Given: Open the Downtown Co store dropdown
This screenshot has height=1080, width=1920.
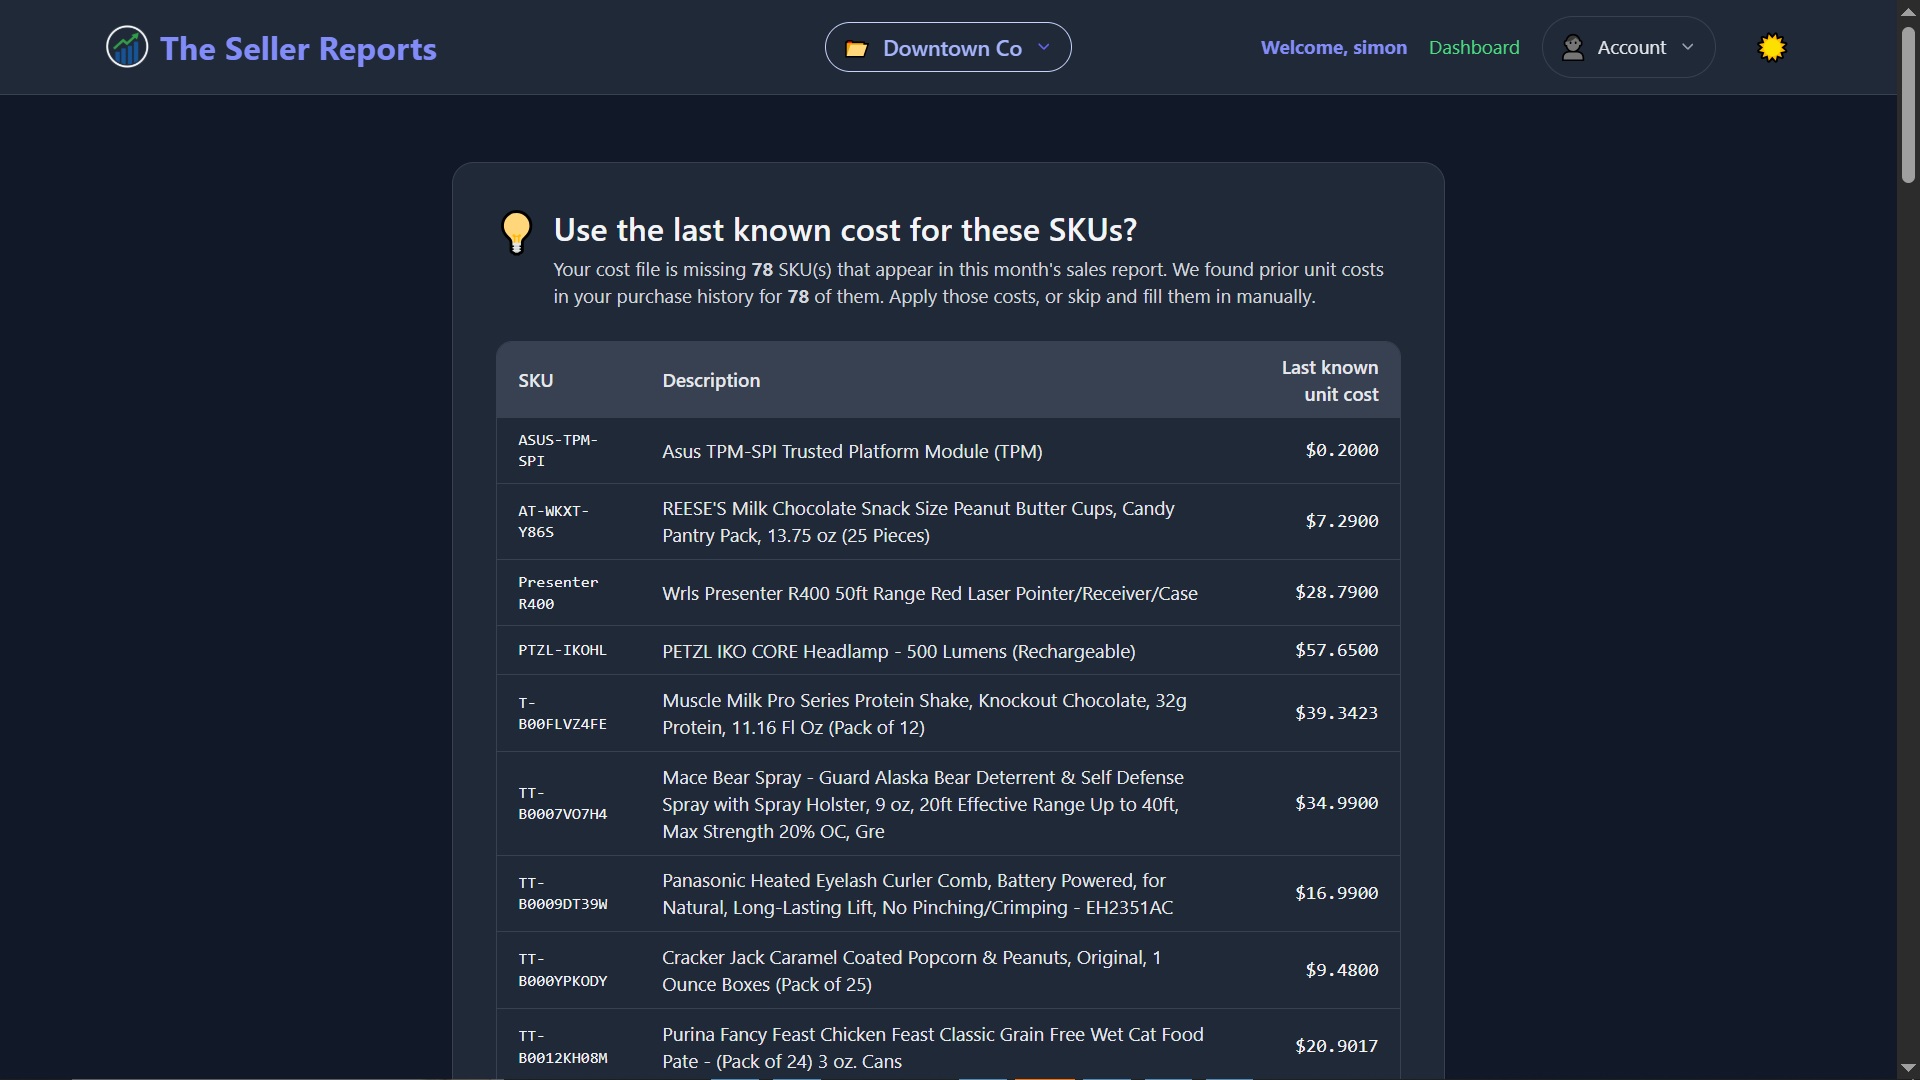Looking at the screenshot, I should point(948,47).
